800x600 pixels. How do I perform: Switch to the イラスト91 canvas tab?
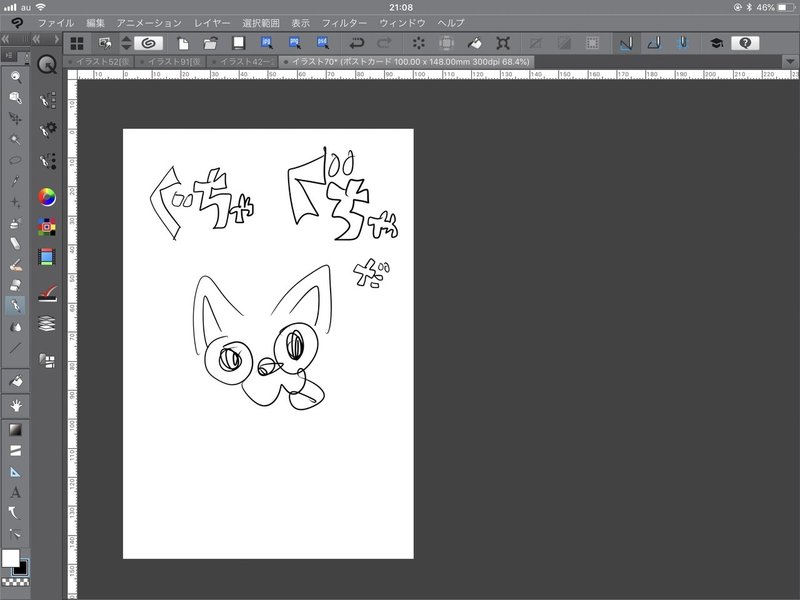pos(172,62)
